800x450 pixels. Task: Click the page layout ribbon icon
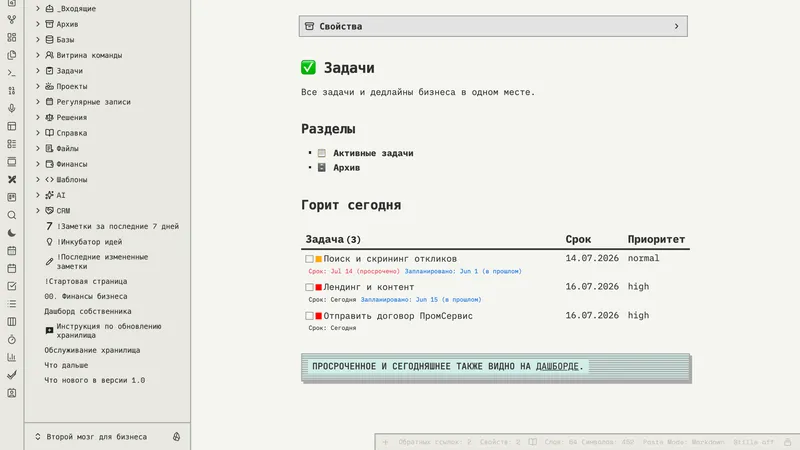pyautogui.click(x=12, y=126)
